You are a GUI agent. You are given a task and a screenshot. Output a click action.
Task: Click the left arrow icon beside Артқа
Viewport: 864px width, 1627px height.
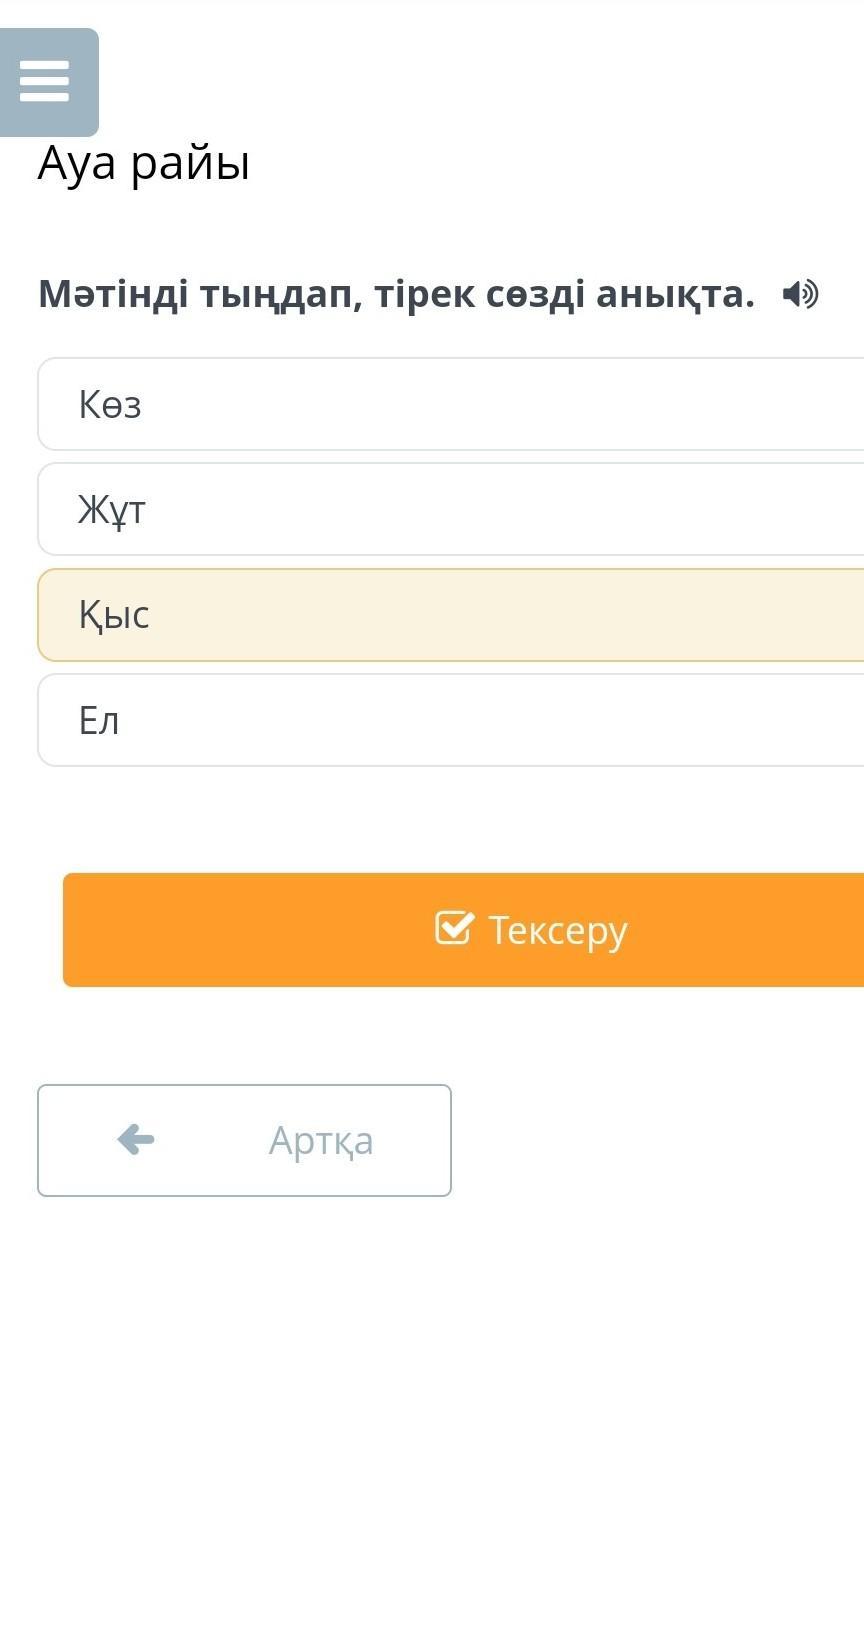pyautogui.click(x=136, y=1139)
